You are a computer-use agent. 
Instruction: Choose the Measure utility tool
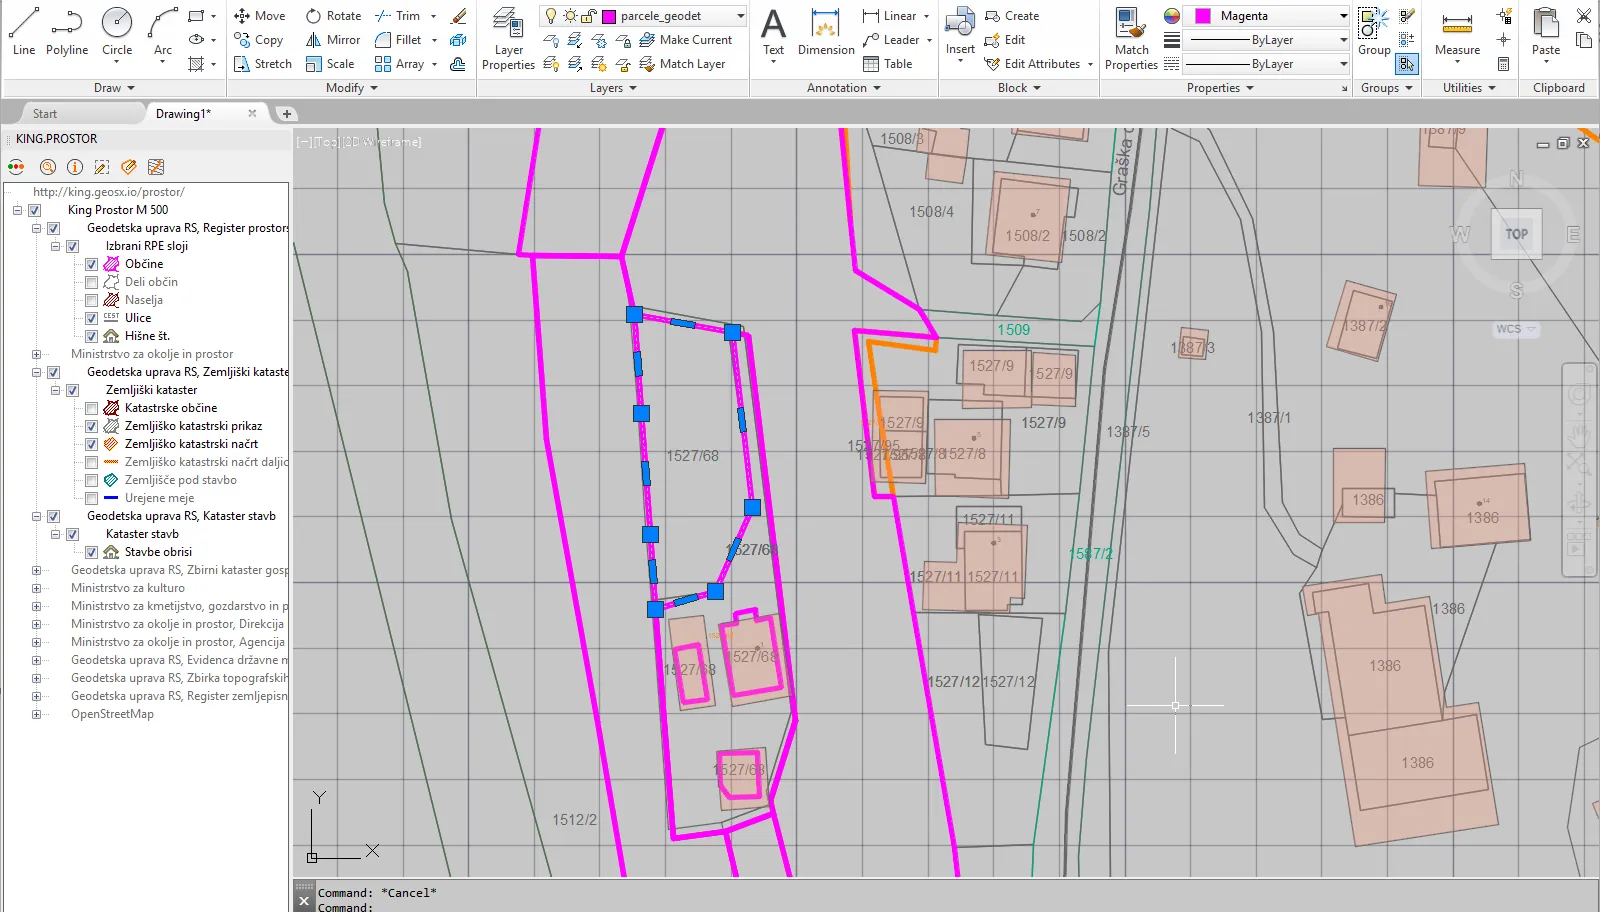click(1457, 32)
